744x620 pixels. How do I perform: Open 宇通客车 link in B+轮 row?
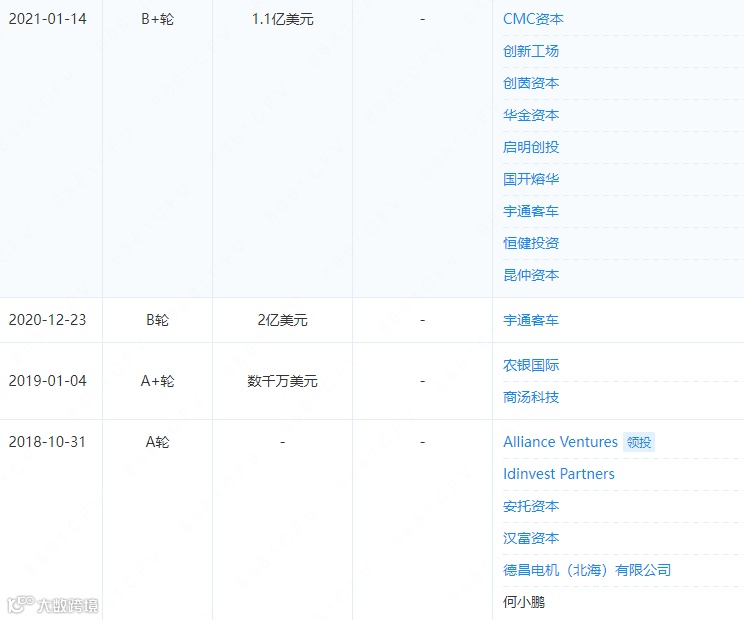530,211
